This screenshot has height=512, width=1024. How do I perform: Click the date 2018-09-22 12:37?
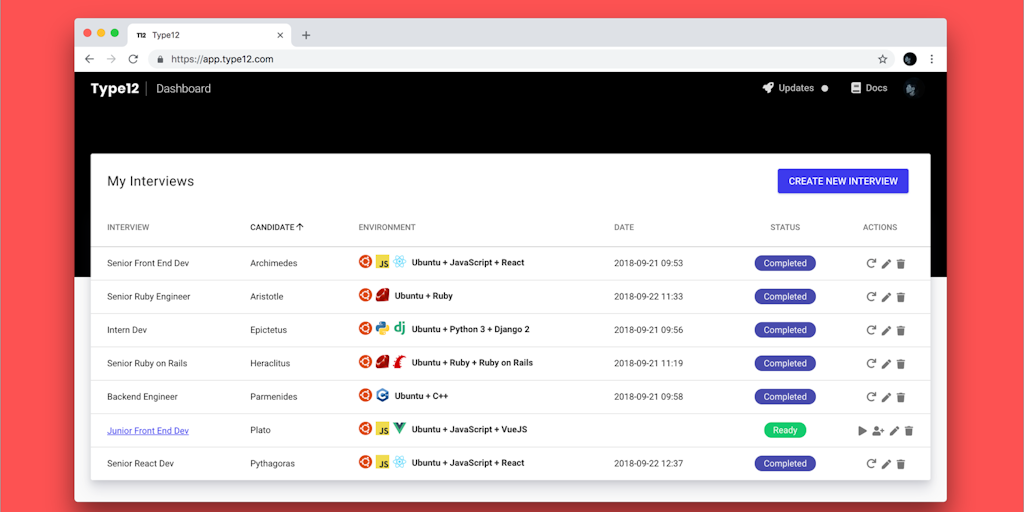click(x=648, y=464)
